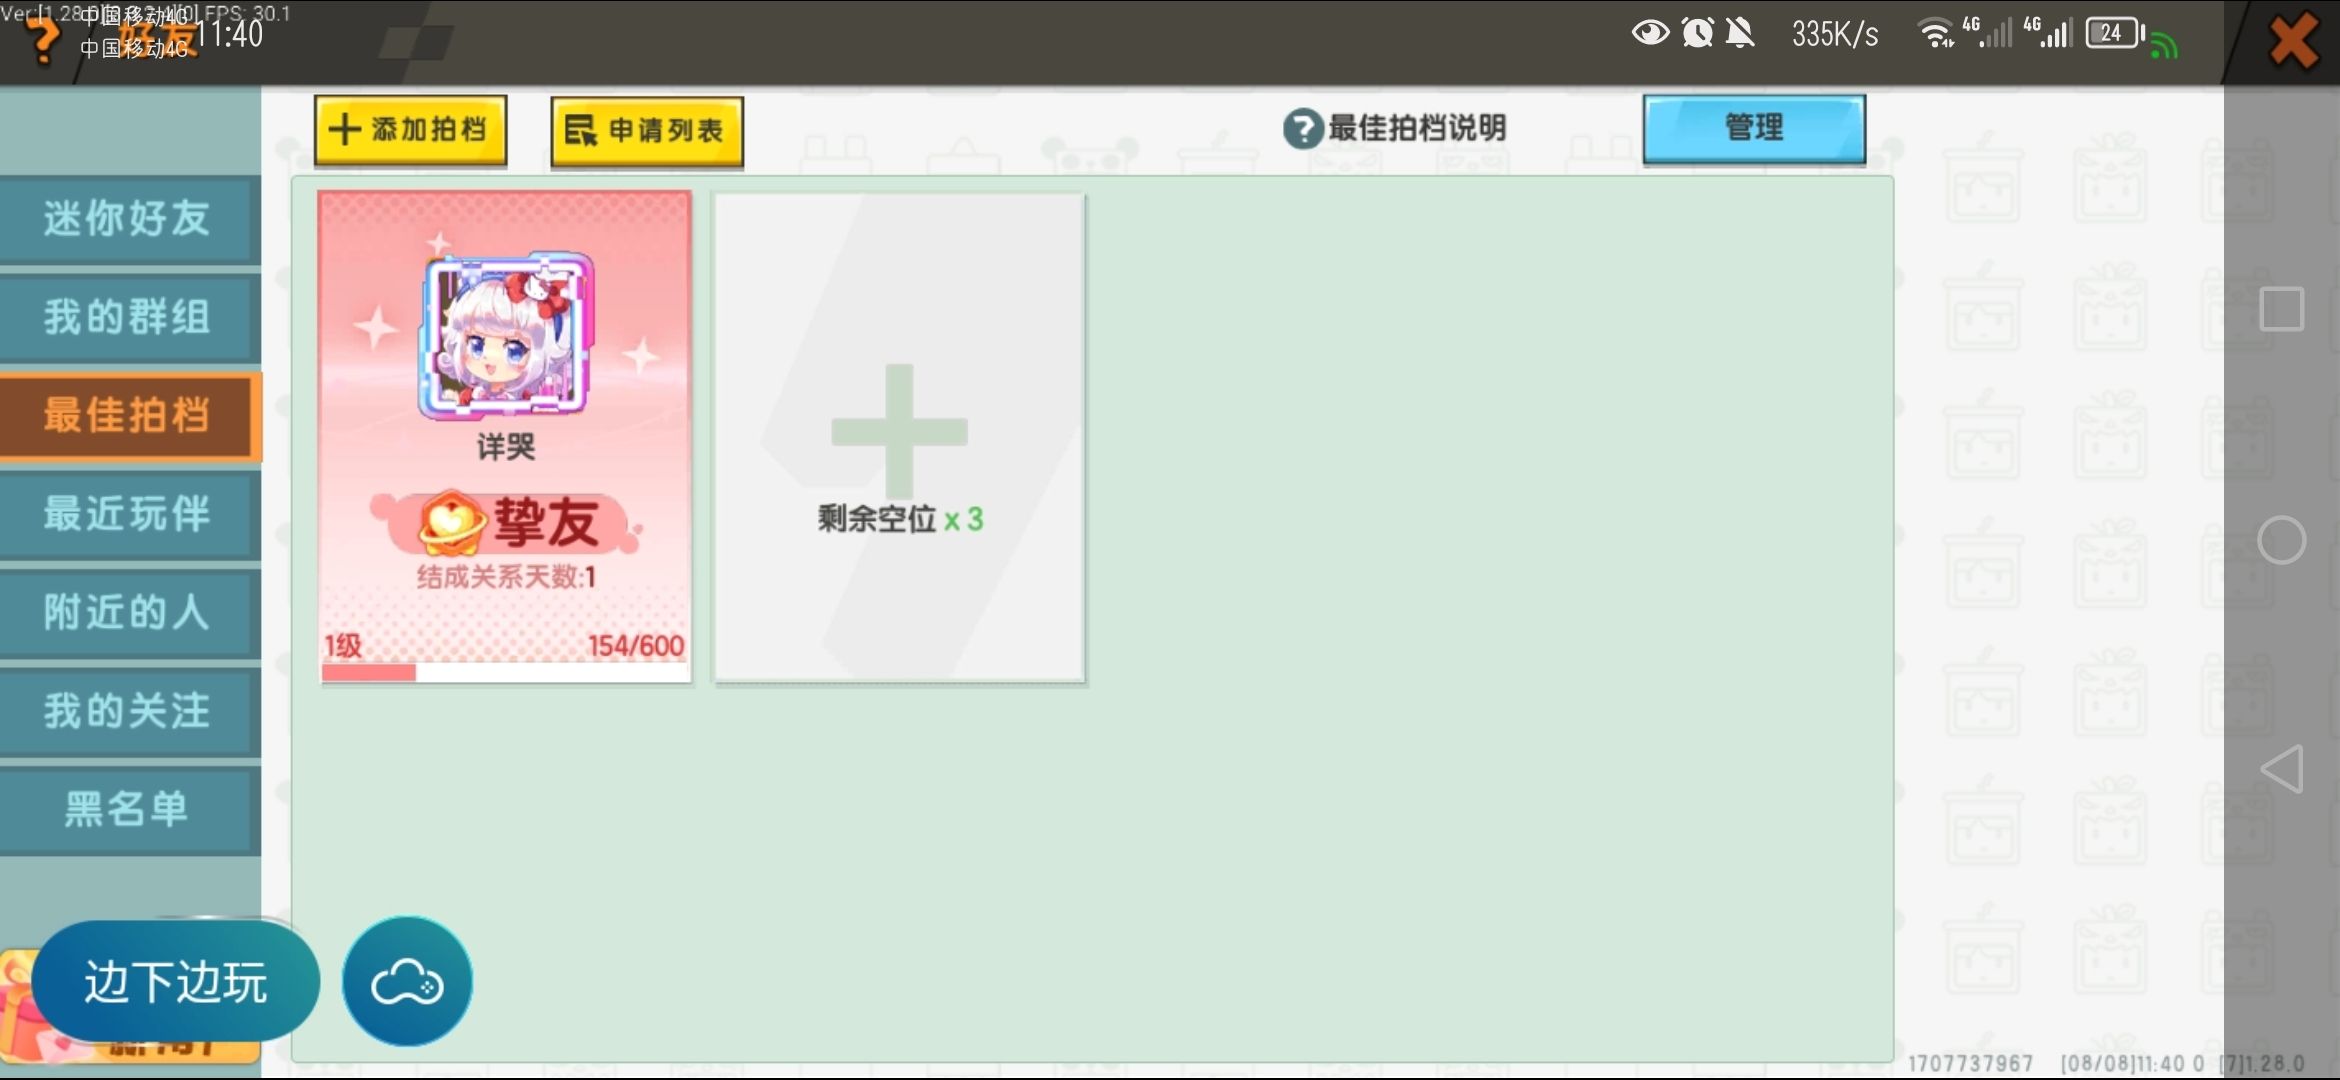Click the question icon beside 最佳拍档说明
This screenshot has width=2340, height=1080.
(x=1303, y=129)
